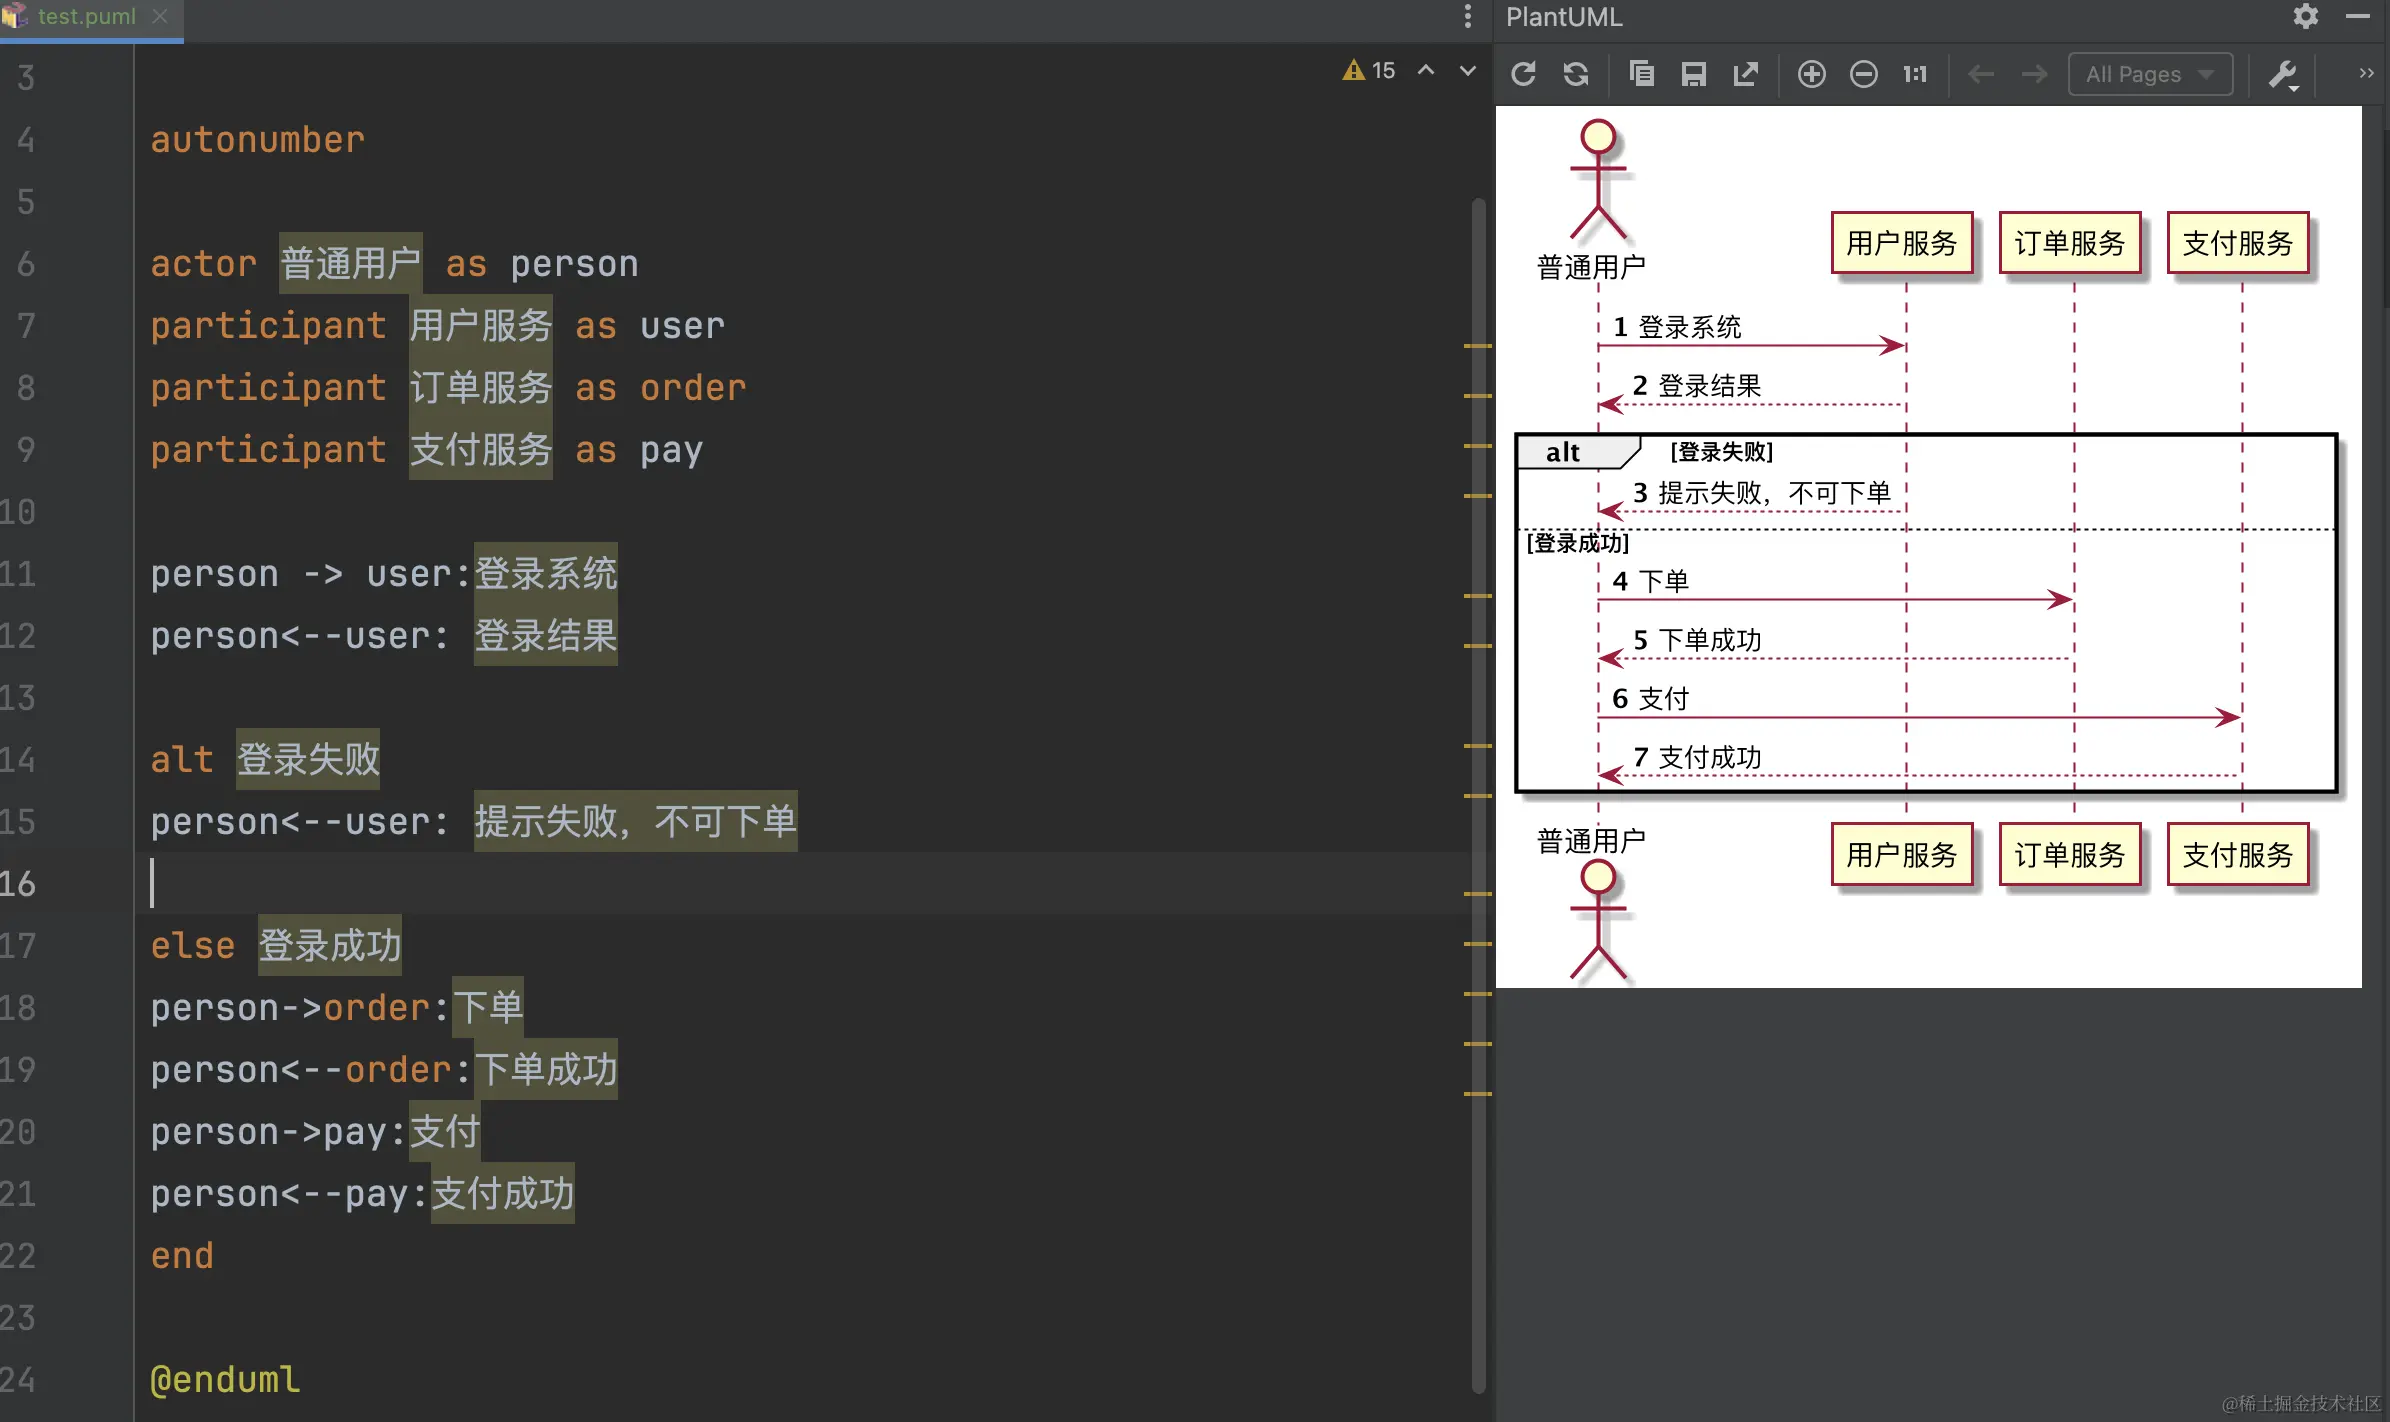Open the All Pages dropdown

click(2150, 74)
